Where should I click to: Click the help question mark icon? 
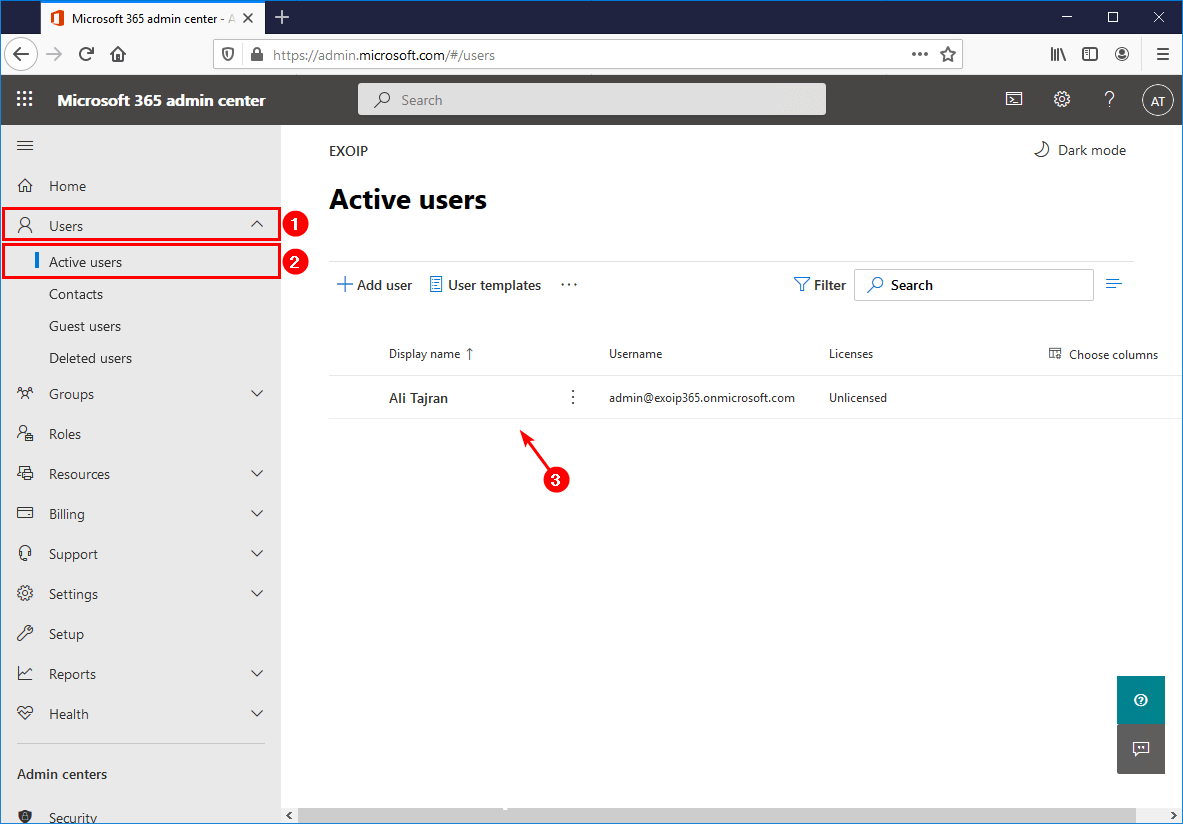1109,99
